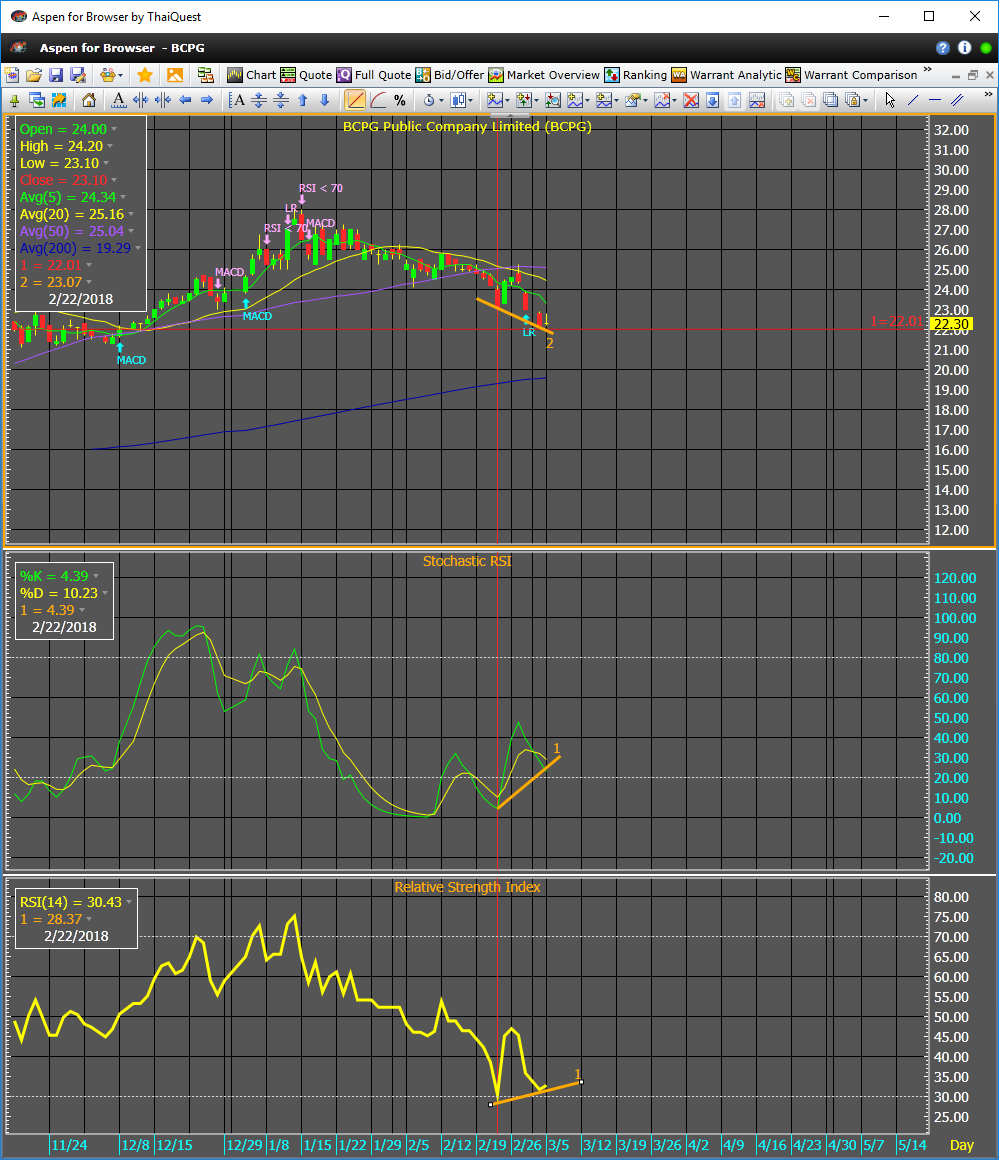Click the blue right arrow
999x1160 pixels.
click(x=207, y=100)
